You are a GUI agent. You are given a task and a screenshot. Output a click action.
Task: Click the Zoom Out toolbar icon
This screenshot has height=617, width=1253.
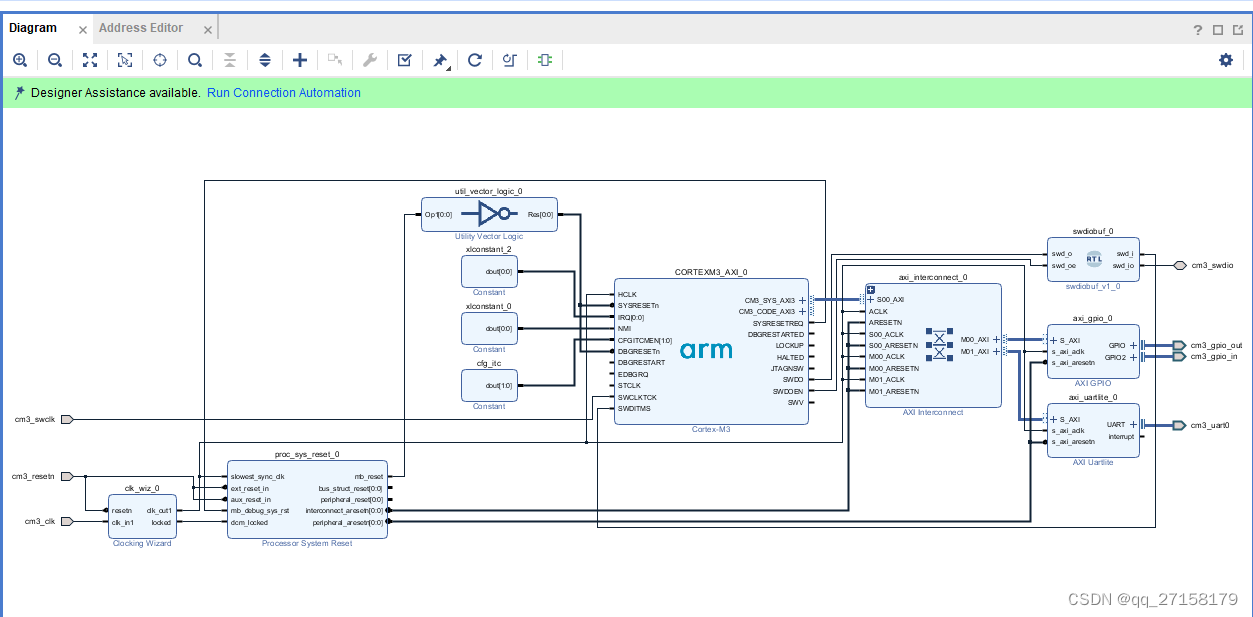pyautogui.click(x=55, y=60)
